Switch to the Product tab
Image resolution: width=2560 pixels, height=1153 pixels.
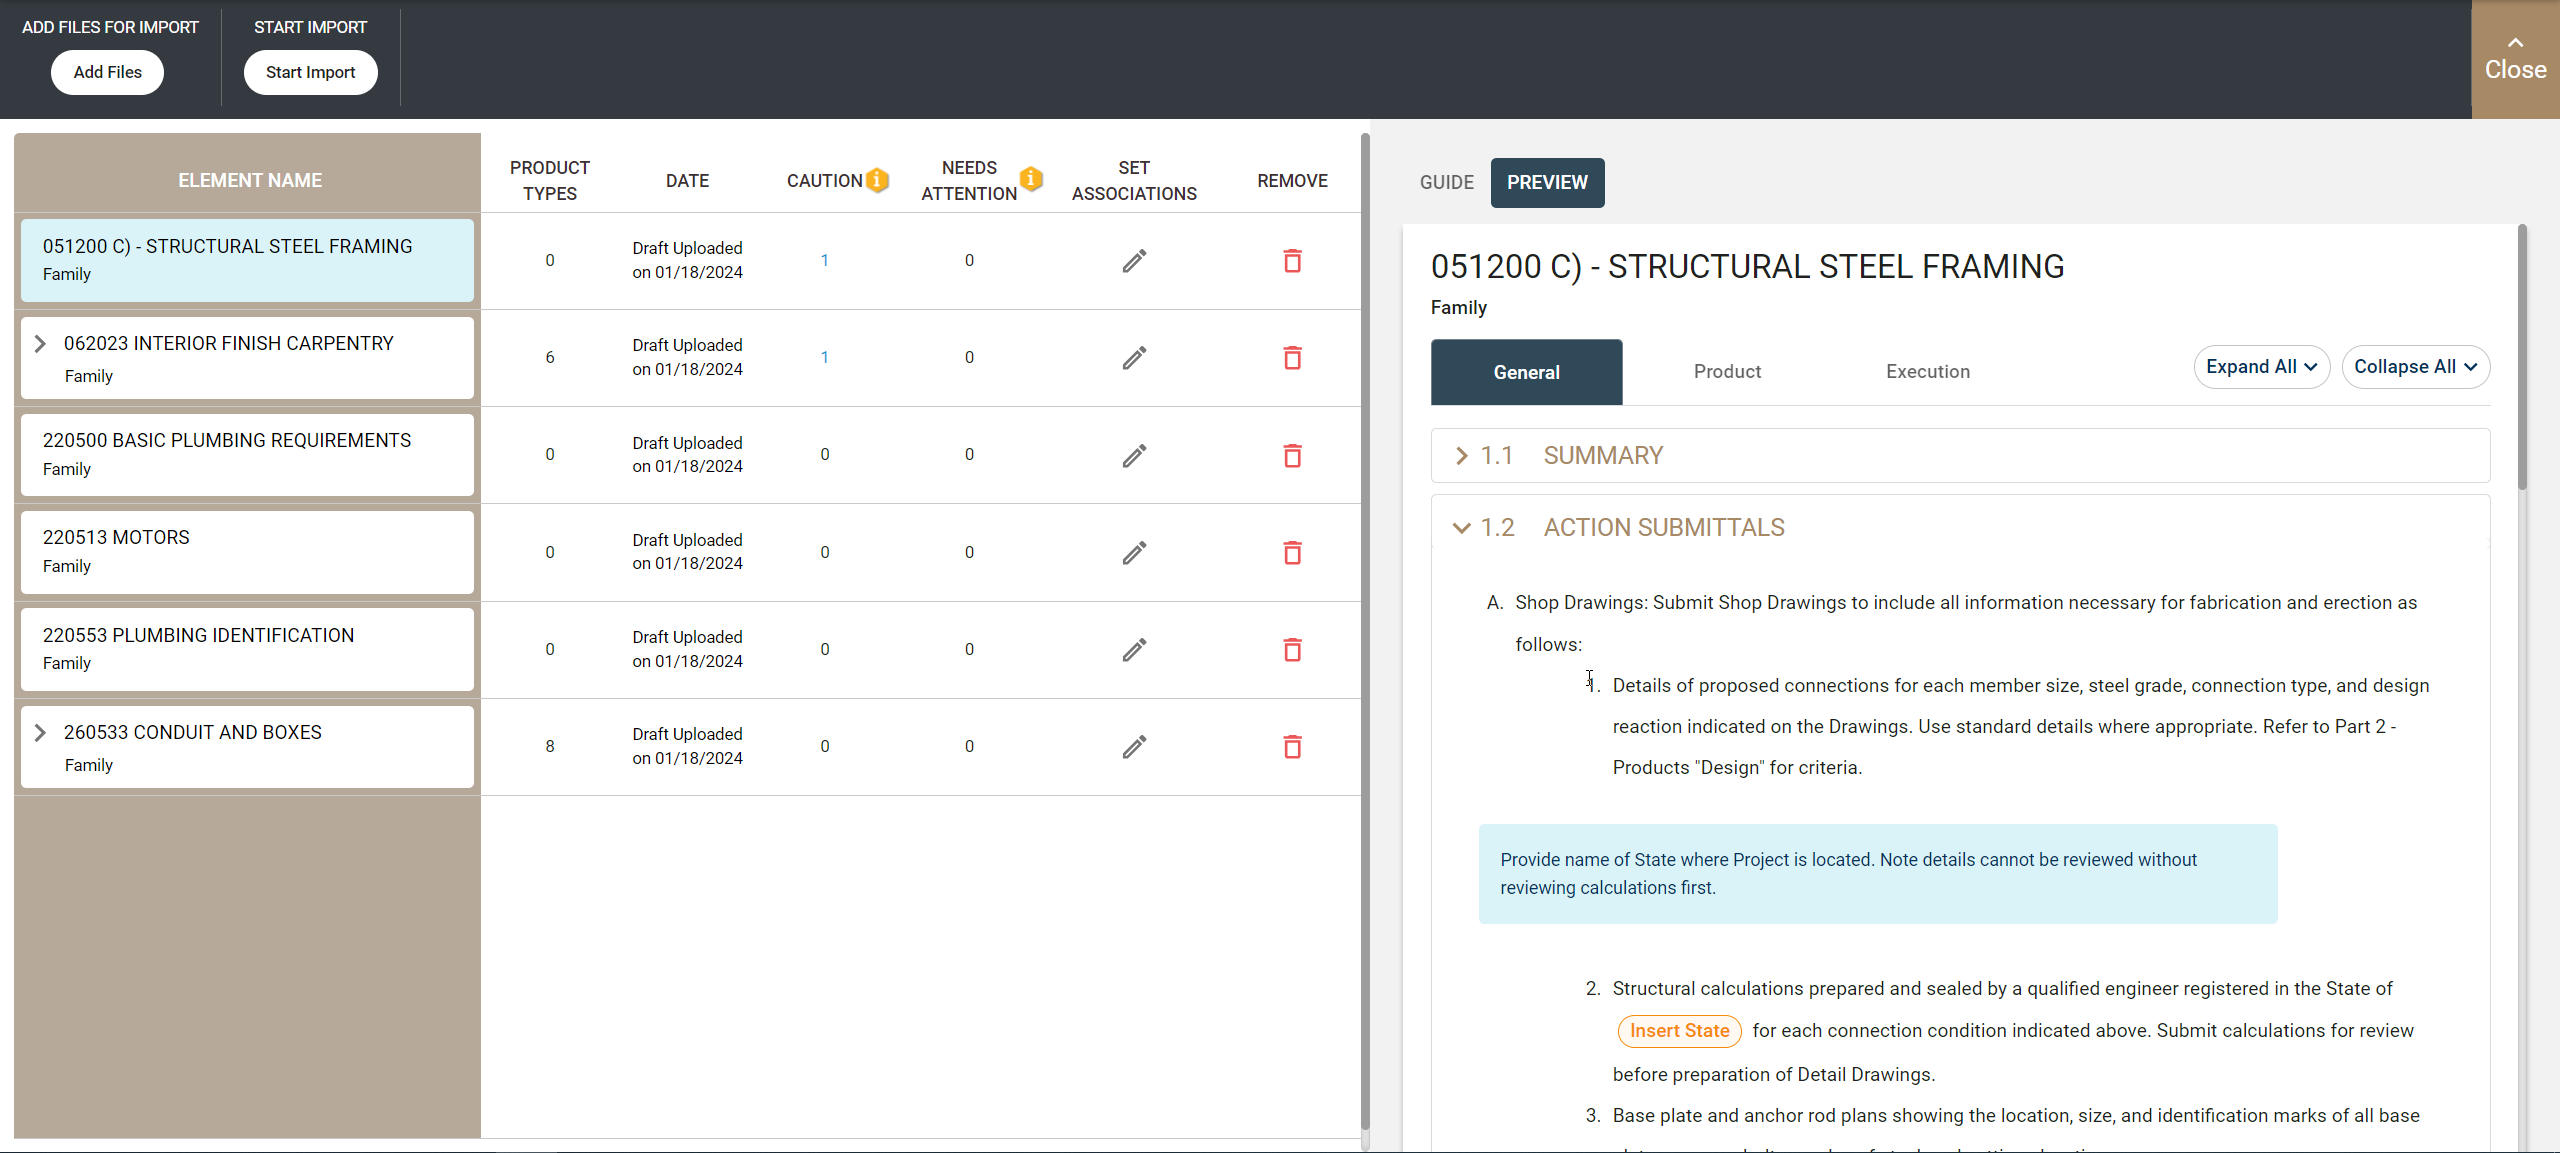(x=1727, y=372)
